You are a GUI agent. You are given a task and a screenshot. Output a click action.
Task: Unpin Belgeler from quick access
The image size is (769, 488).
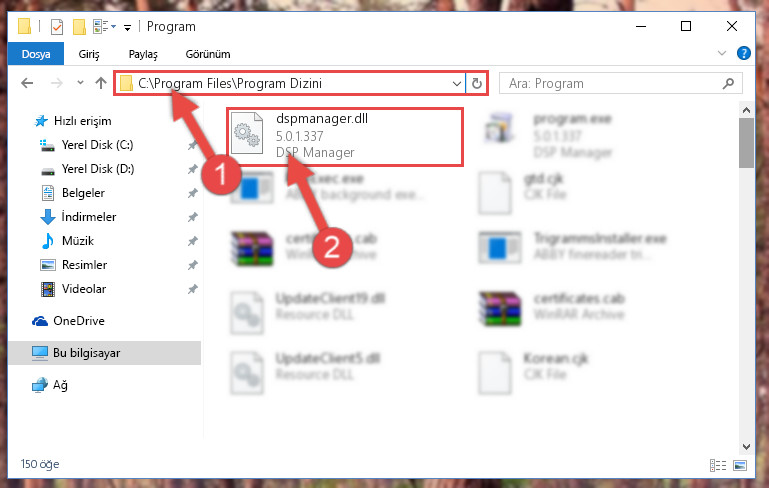tap(192, 193)
